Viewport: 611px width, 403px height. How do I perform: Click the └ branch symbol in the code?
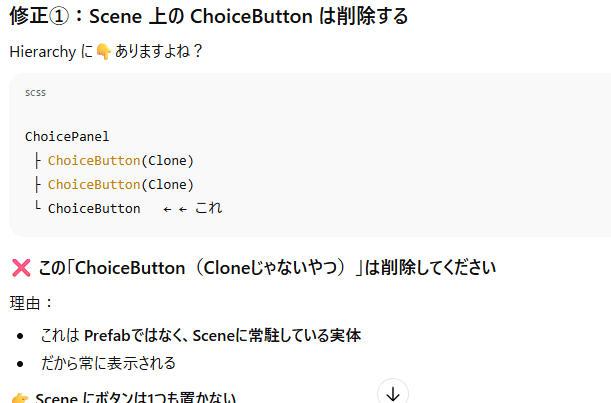[37, 208]
